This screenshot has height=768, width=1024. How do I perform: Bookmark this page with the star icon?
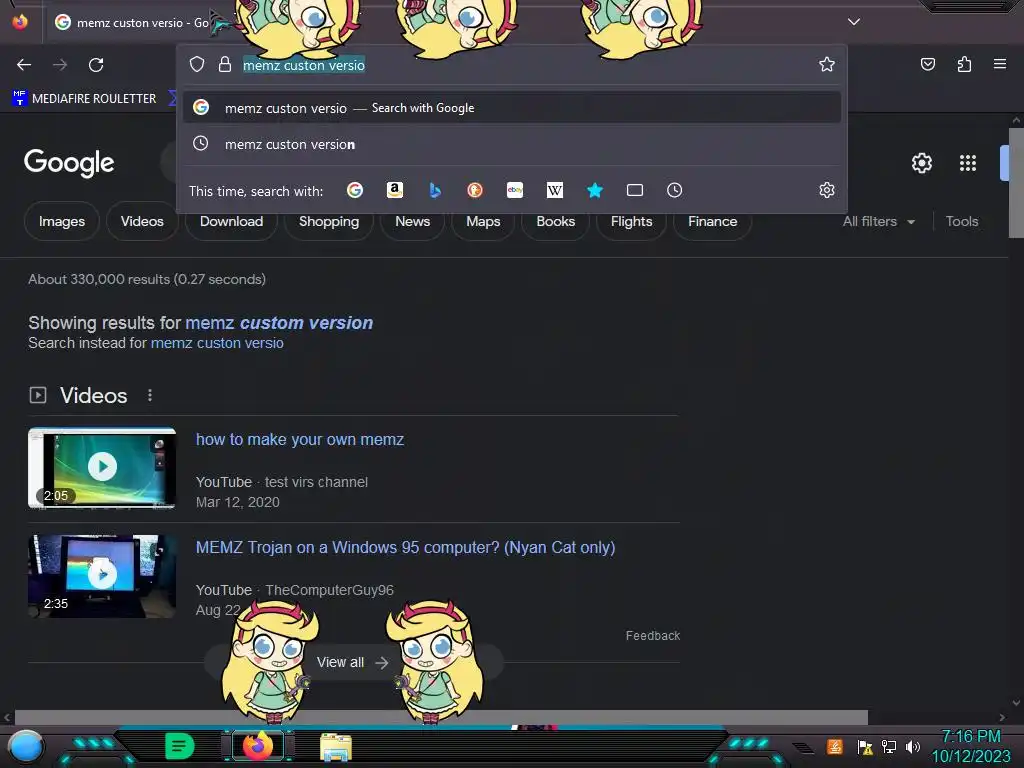(827, 64)
